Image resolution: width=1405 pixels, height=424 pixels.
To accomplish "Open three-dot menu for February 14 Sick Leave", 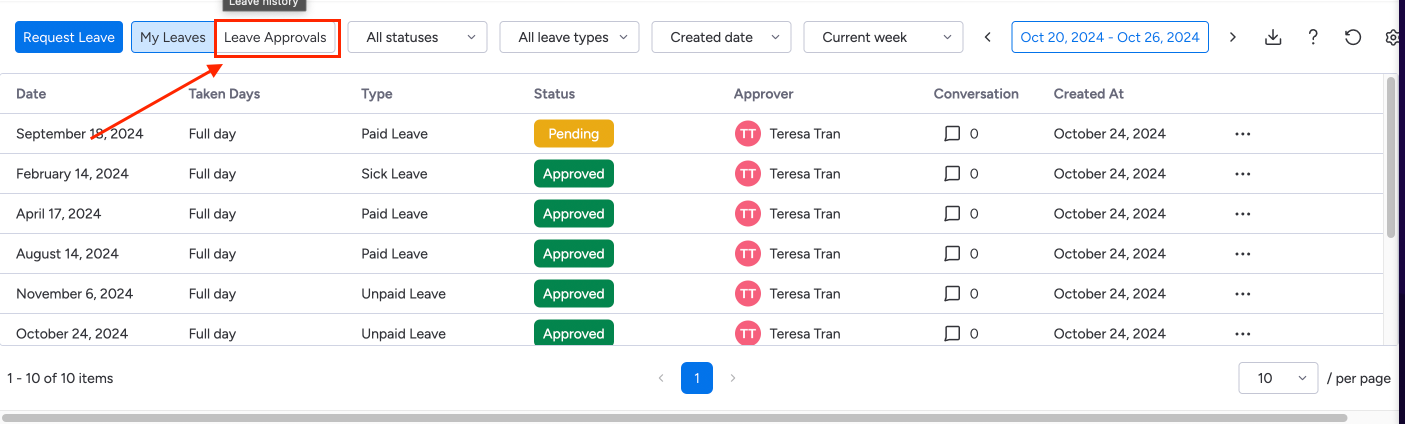I will (x=1242, y=174).
